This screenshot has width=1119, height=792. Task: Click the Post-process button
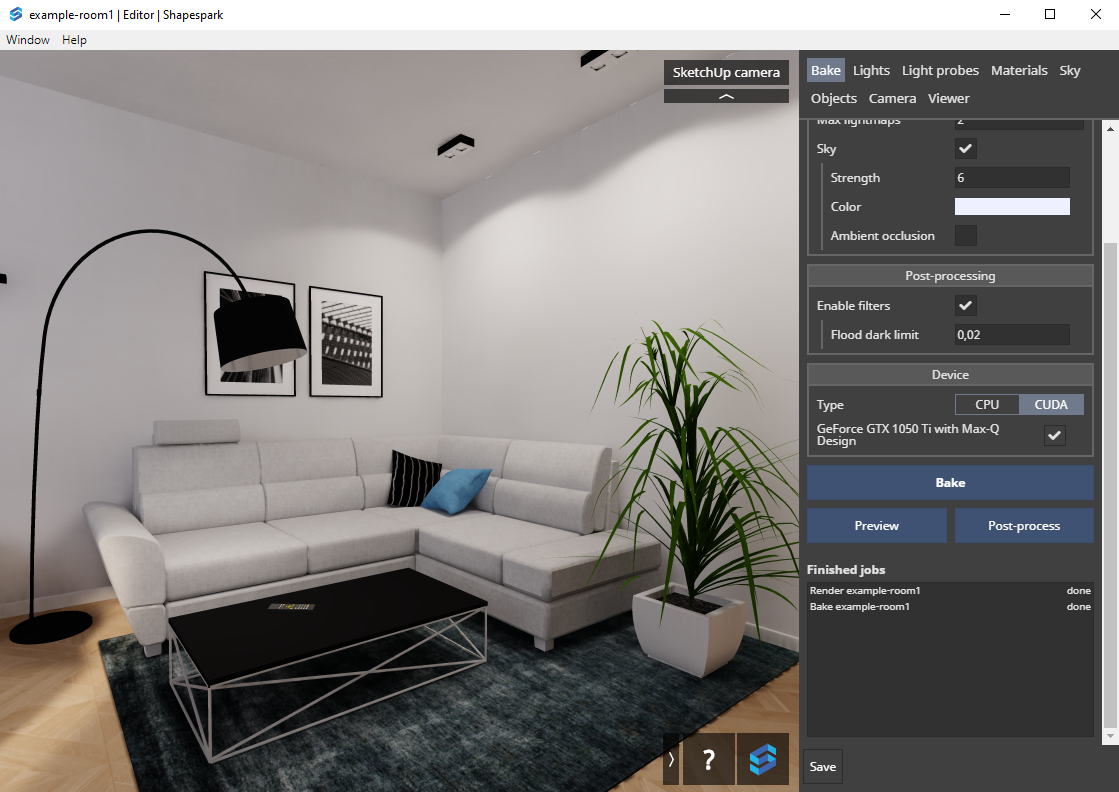pos(1024,526)
